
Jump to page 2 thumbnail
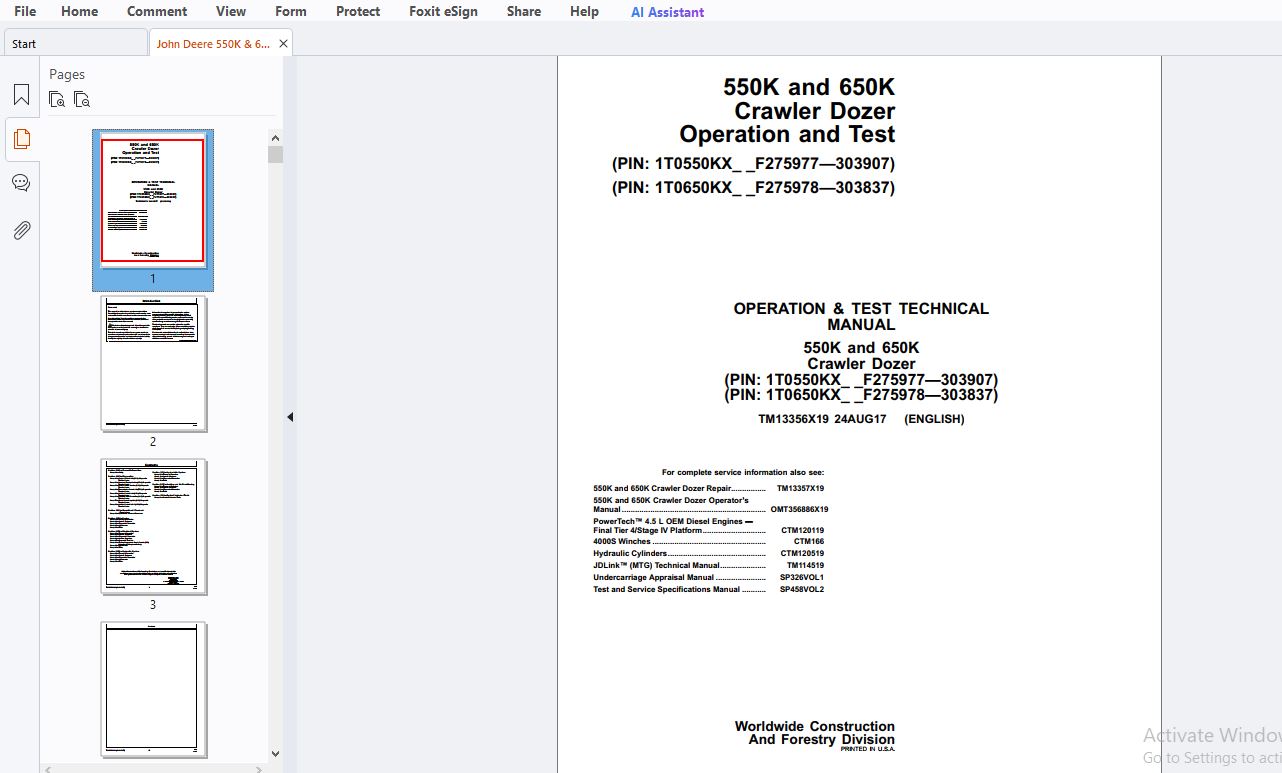153,364
